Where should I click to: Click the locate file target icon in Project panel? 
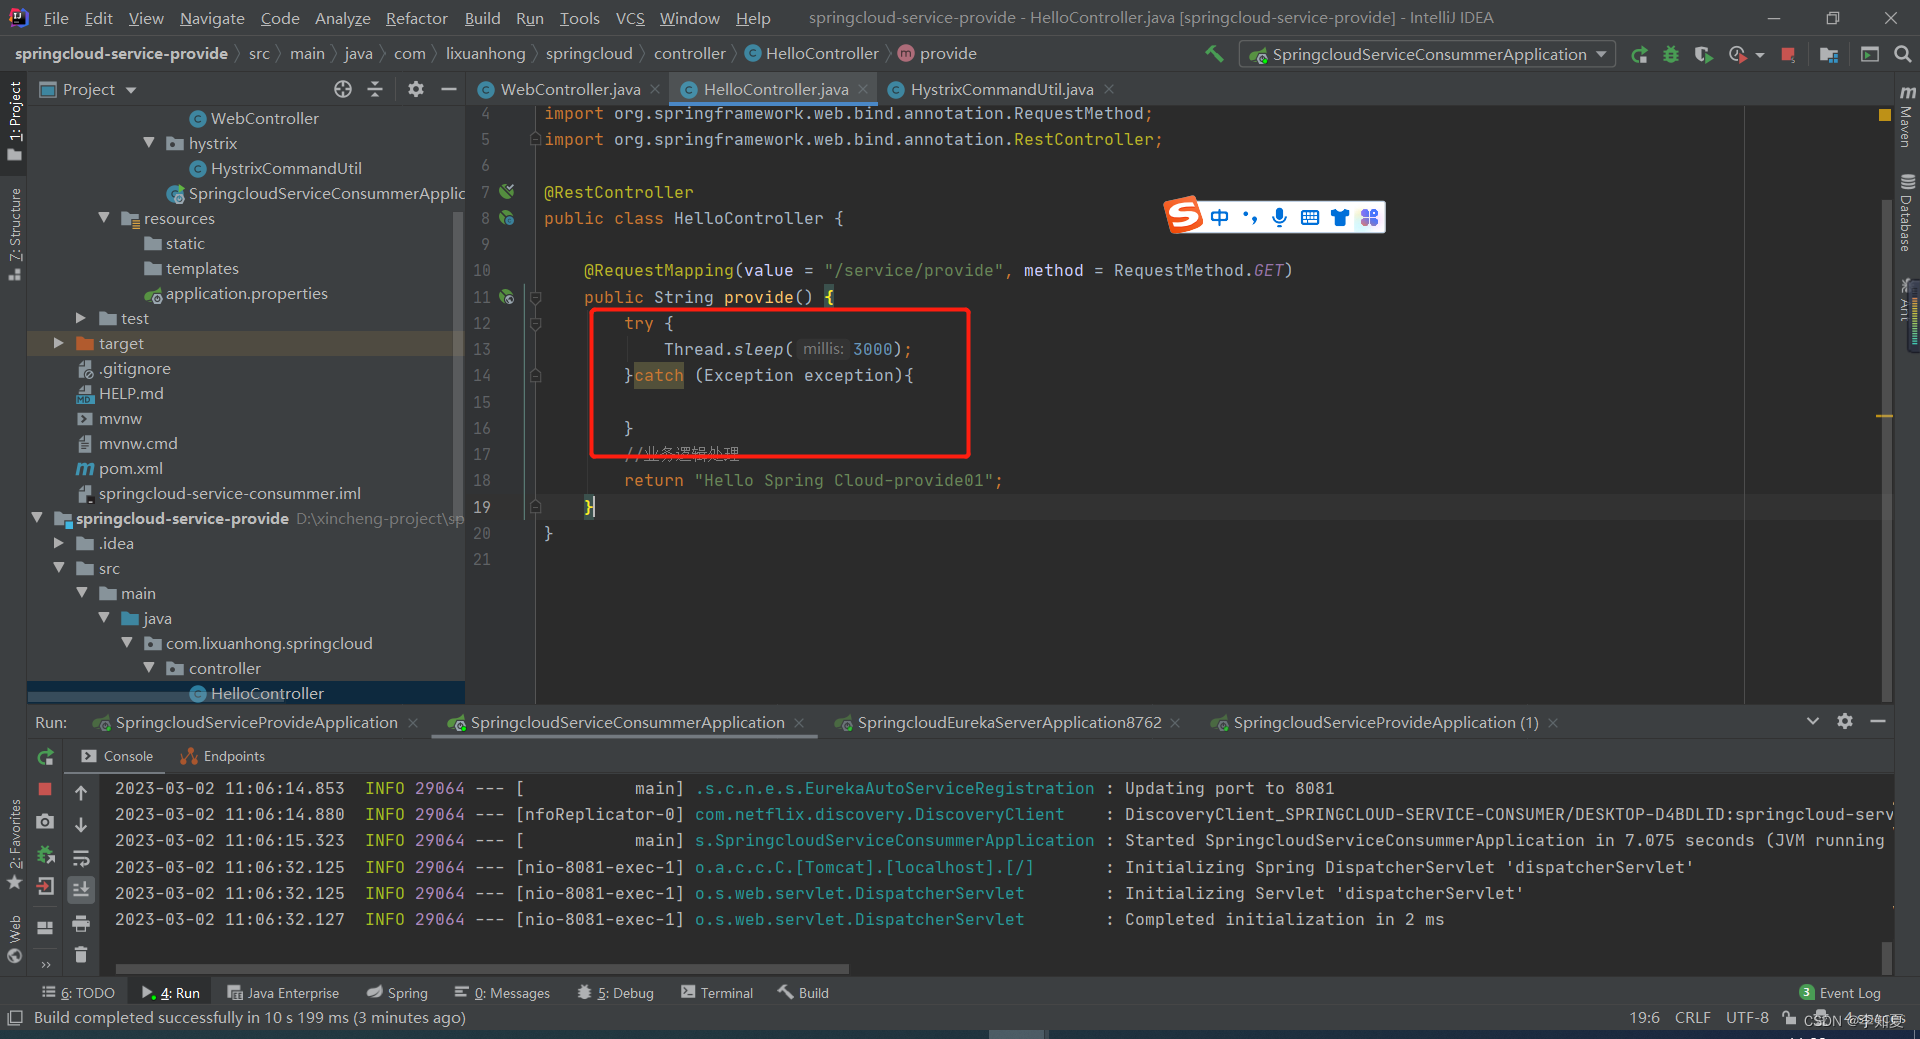[343, 89]
